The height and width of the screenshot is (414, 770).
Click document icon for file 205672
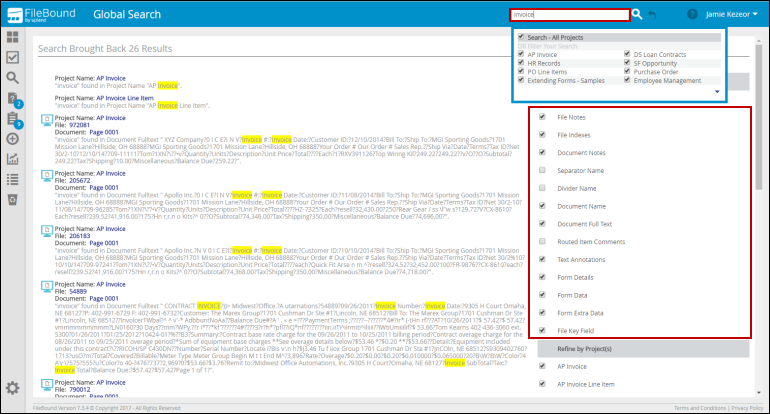(x=47, y=175)
